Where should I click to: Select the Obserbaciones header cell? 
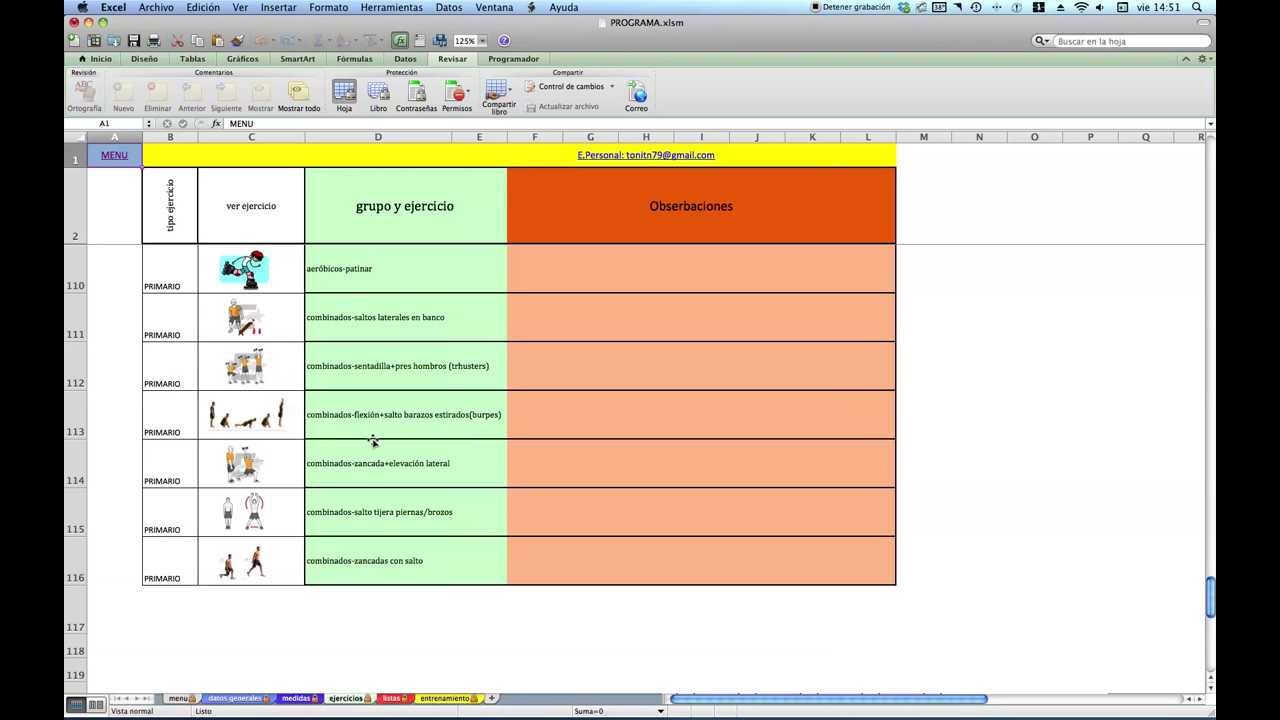click(x=701, y=206)
